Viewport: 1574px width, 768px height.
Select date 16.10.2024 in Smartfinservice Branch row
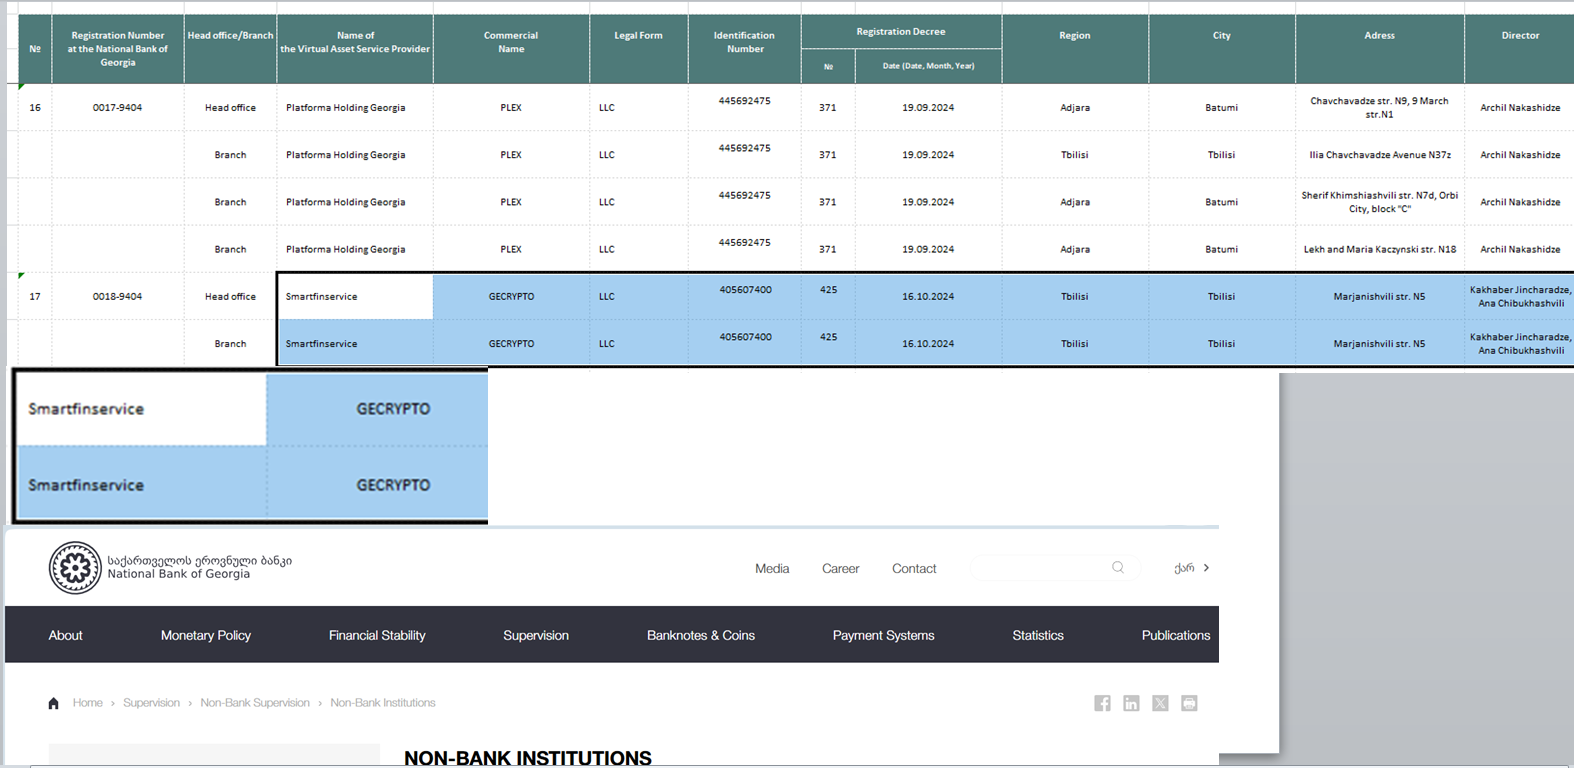[x=928, y=344]
